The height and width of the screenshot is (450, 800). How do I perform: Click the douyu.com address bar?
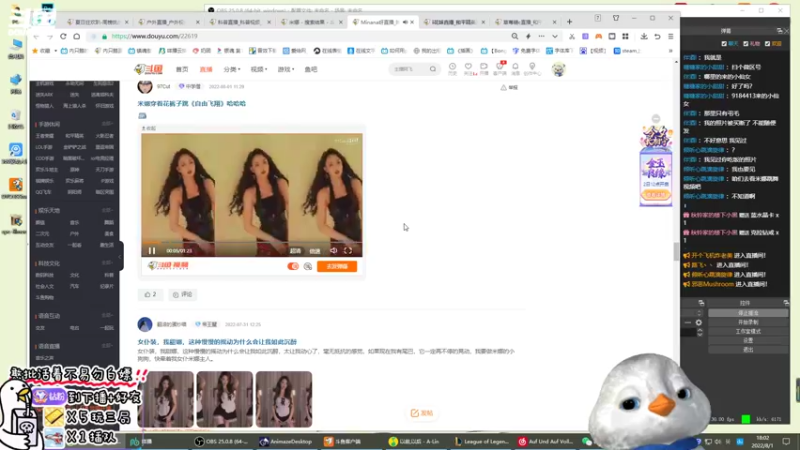(301, 36)
